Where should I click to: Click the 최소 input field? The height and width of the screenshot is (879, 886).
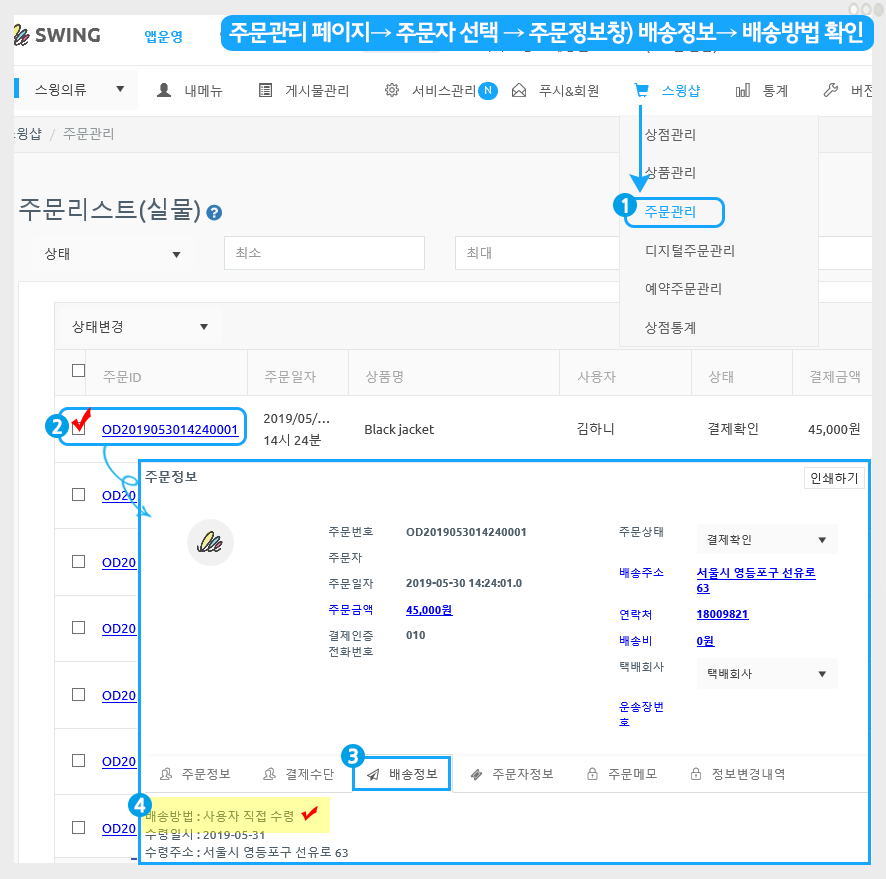point(324,254)
